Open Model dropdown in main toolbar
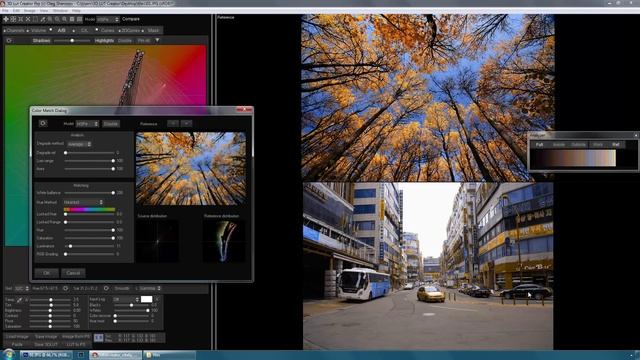Viewport: 640px width, 360px height. coord(108,19)
